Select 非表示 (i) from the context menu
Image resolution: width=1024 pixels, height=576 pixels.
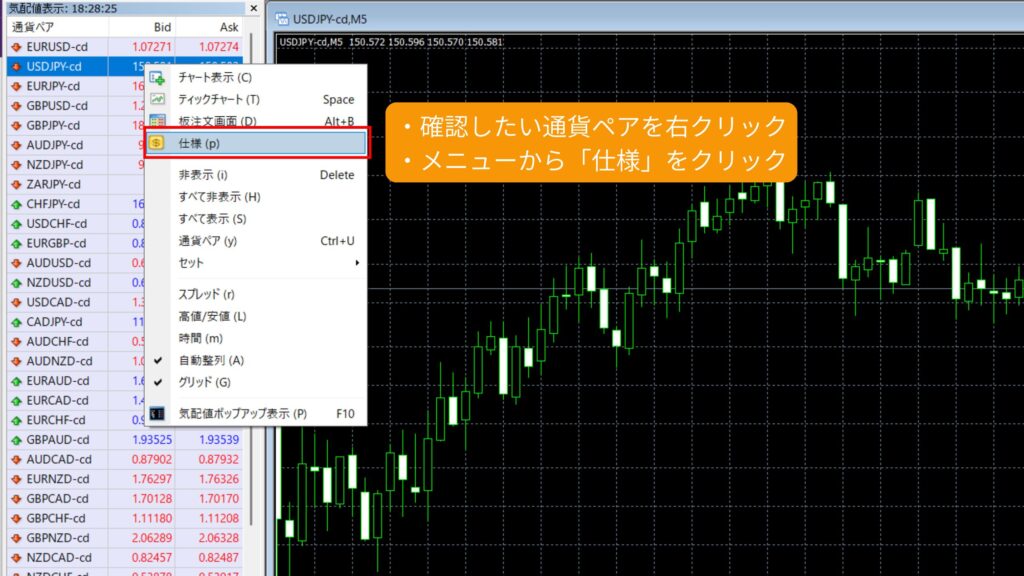click(x=203, y=175)
